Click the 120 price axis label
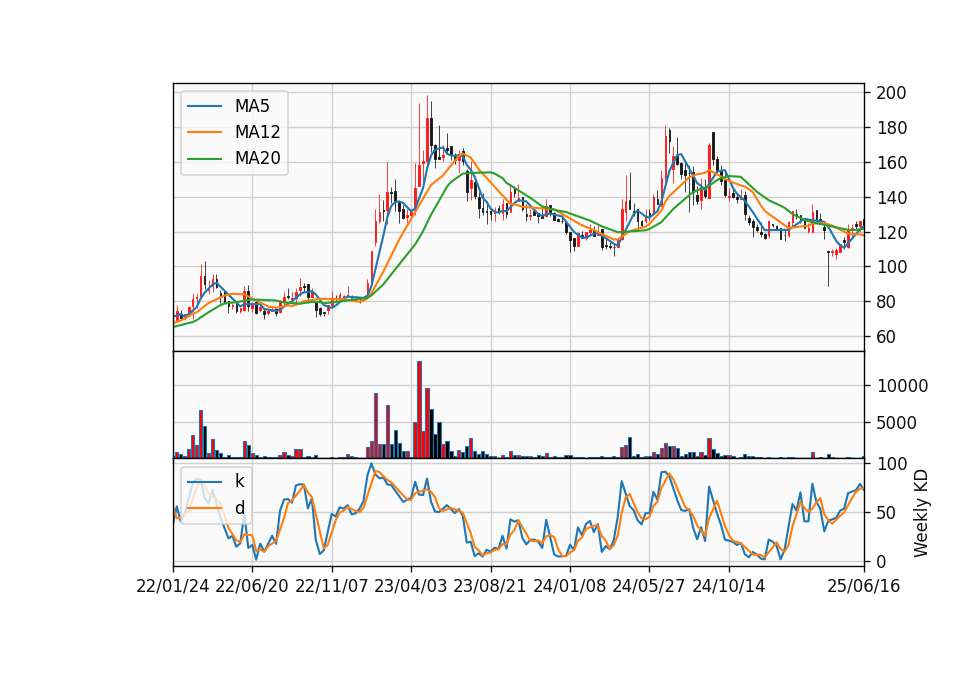Image resolution: width=960 pixels, height=690 pixels. tap(891, 233)
